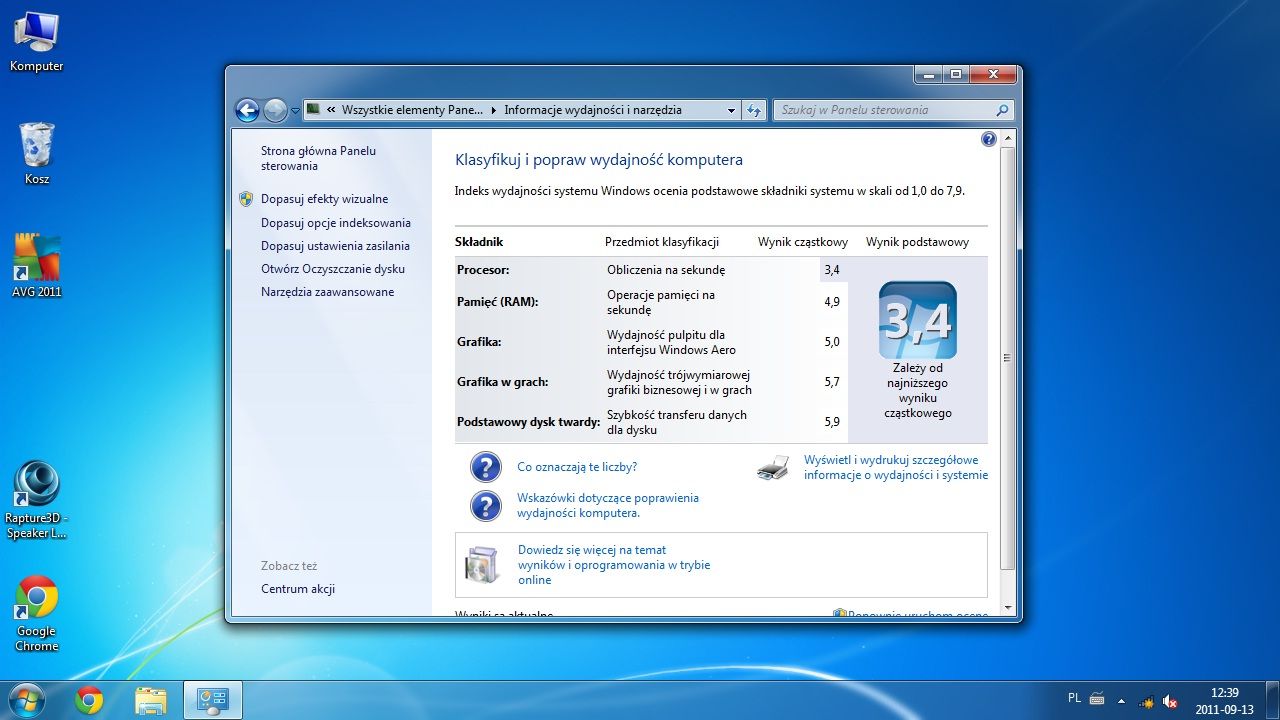The image size is (1280, 720).
Task: Click the window scrollbar up arrow
Action: (1007, 138)
